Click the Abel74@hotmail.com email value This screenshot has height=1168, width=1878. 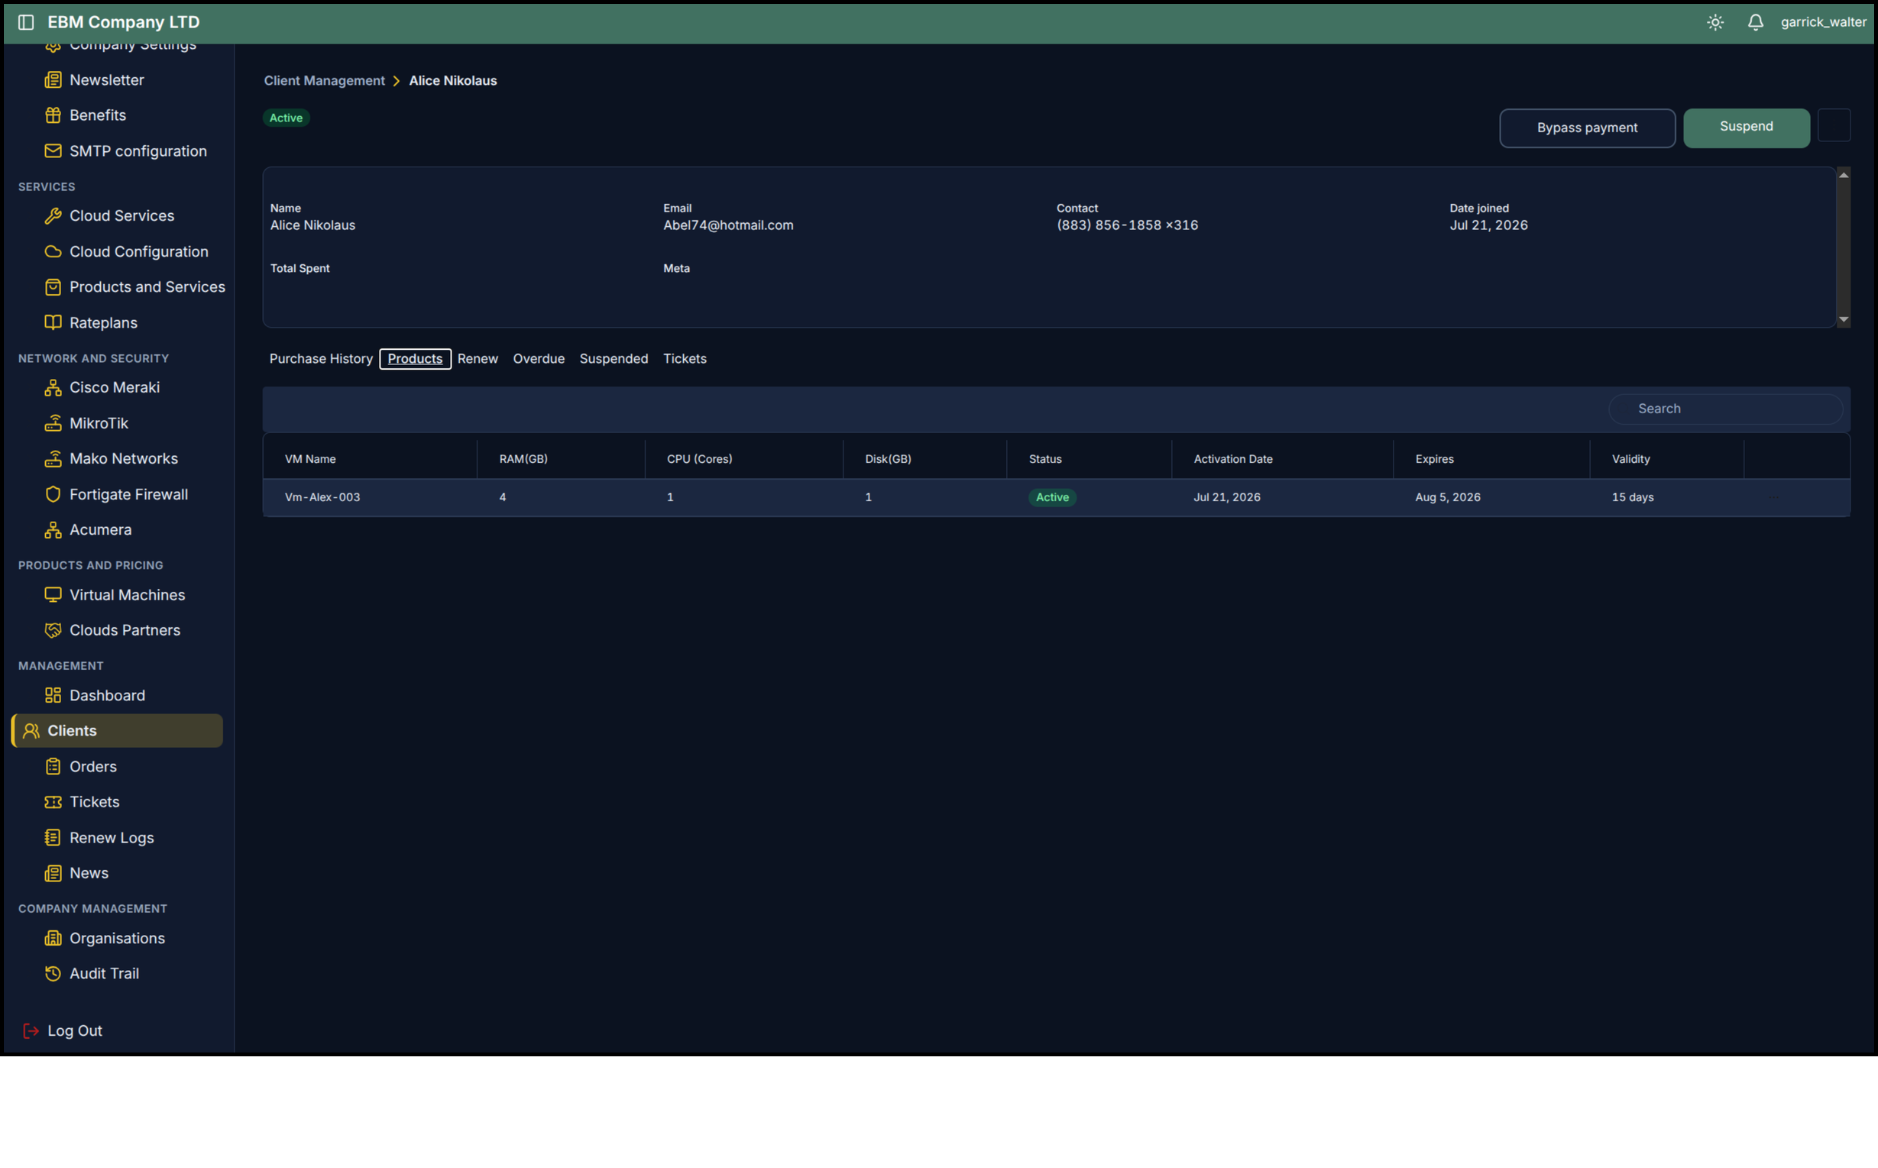pos(728,225)
